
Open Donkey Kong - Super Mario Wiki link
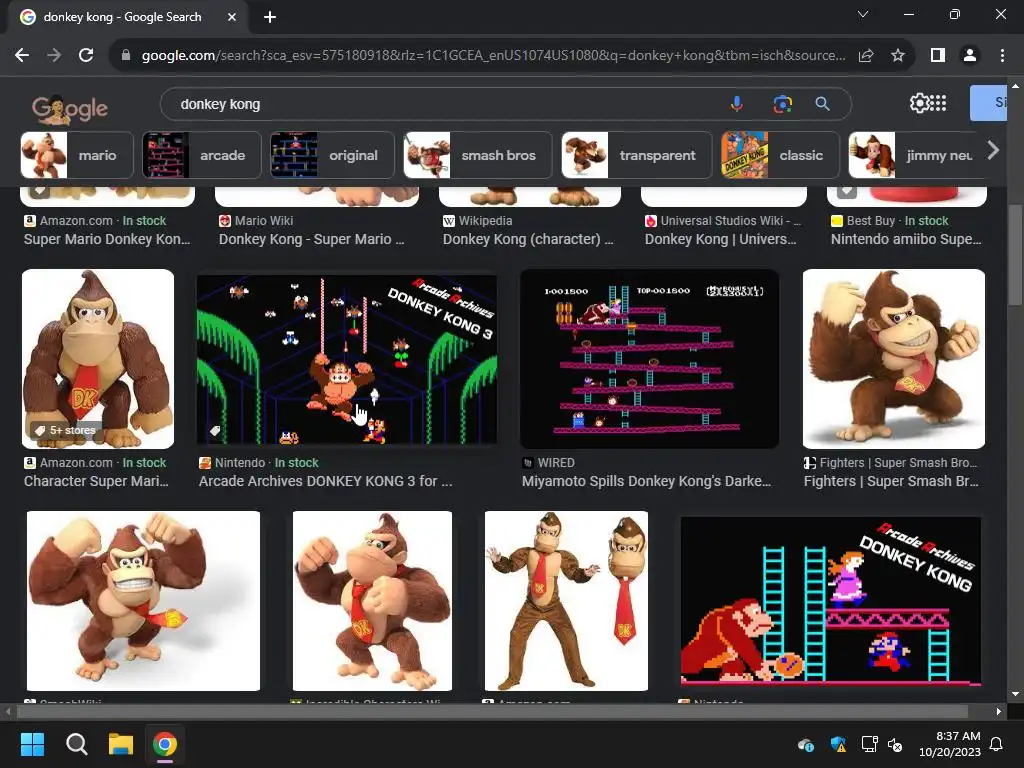click(312, 239)
